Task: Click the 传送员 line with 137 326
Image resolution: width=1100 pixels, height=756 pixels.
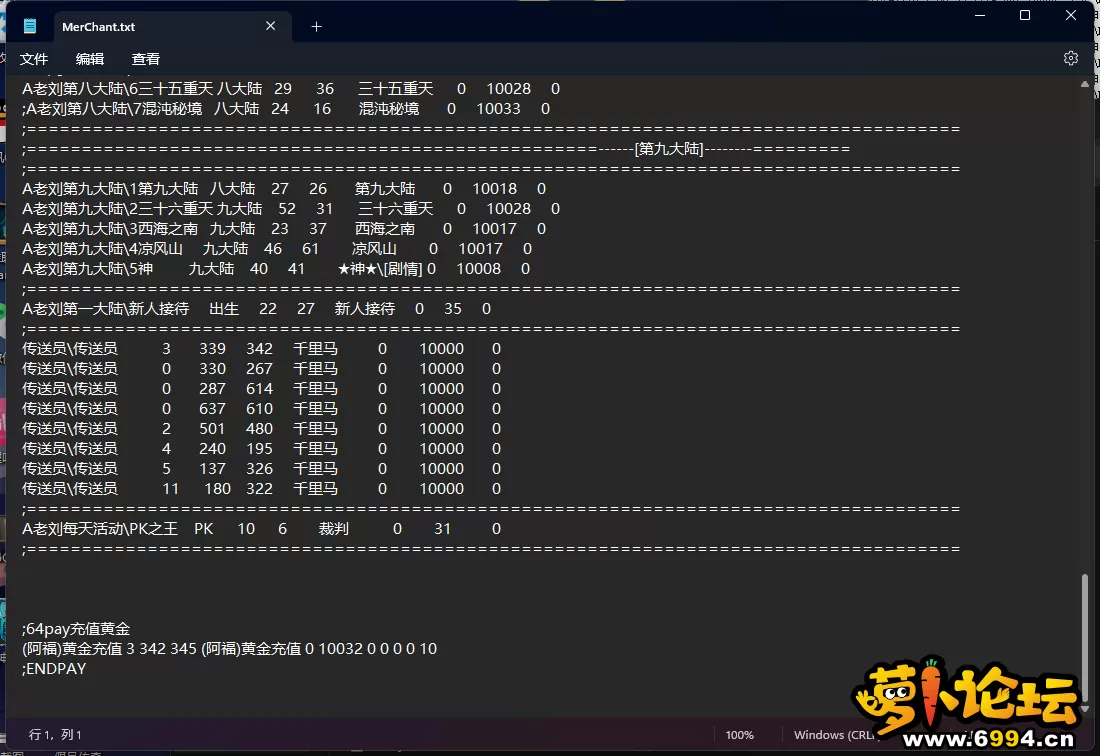Action: tap(261, 468)
